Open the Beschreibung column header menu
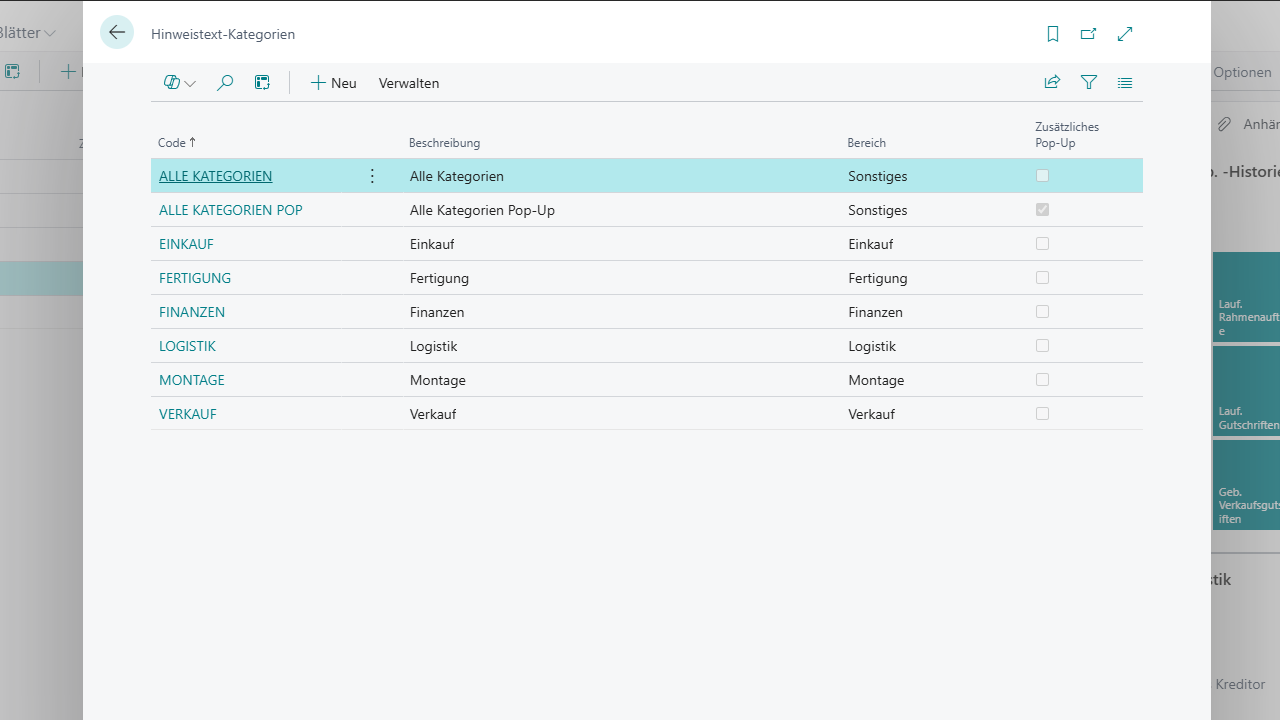 coord(444,143)
